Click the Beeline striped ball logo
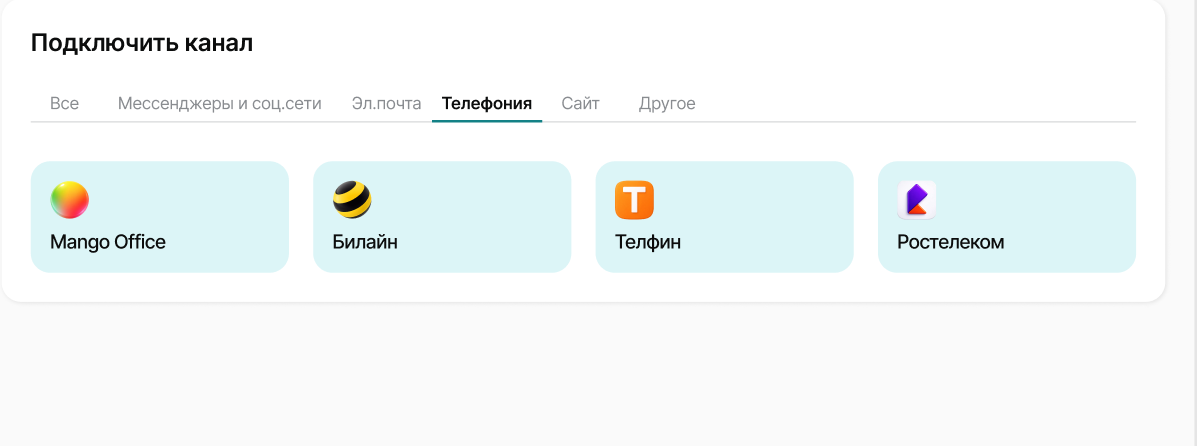 pyautogui.click(x=352, y=200)
